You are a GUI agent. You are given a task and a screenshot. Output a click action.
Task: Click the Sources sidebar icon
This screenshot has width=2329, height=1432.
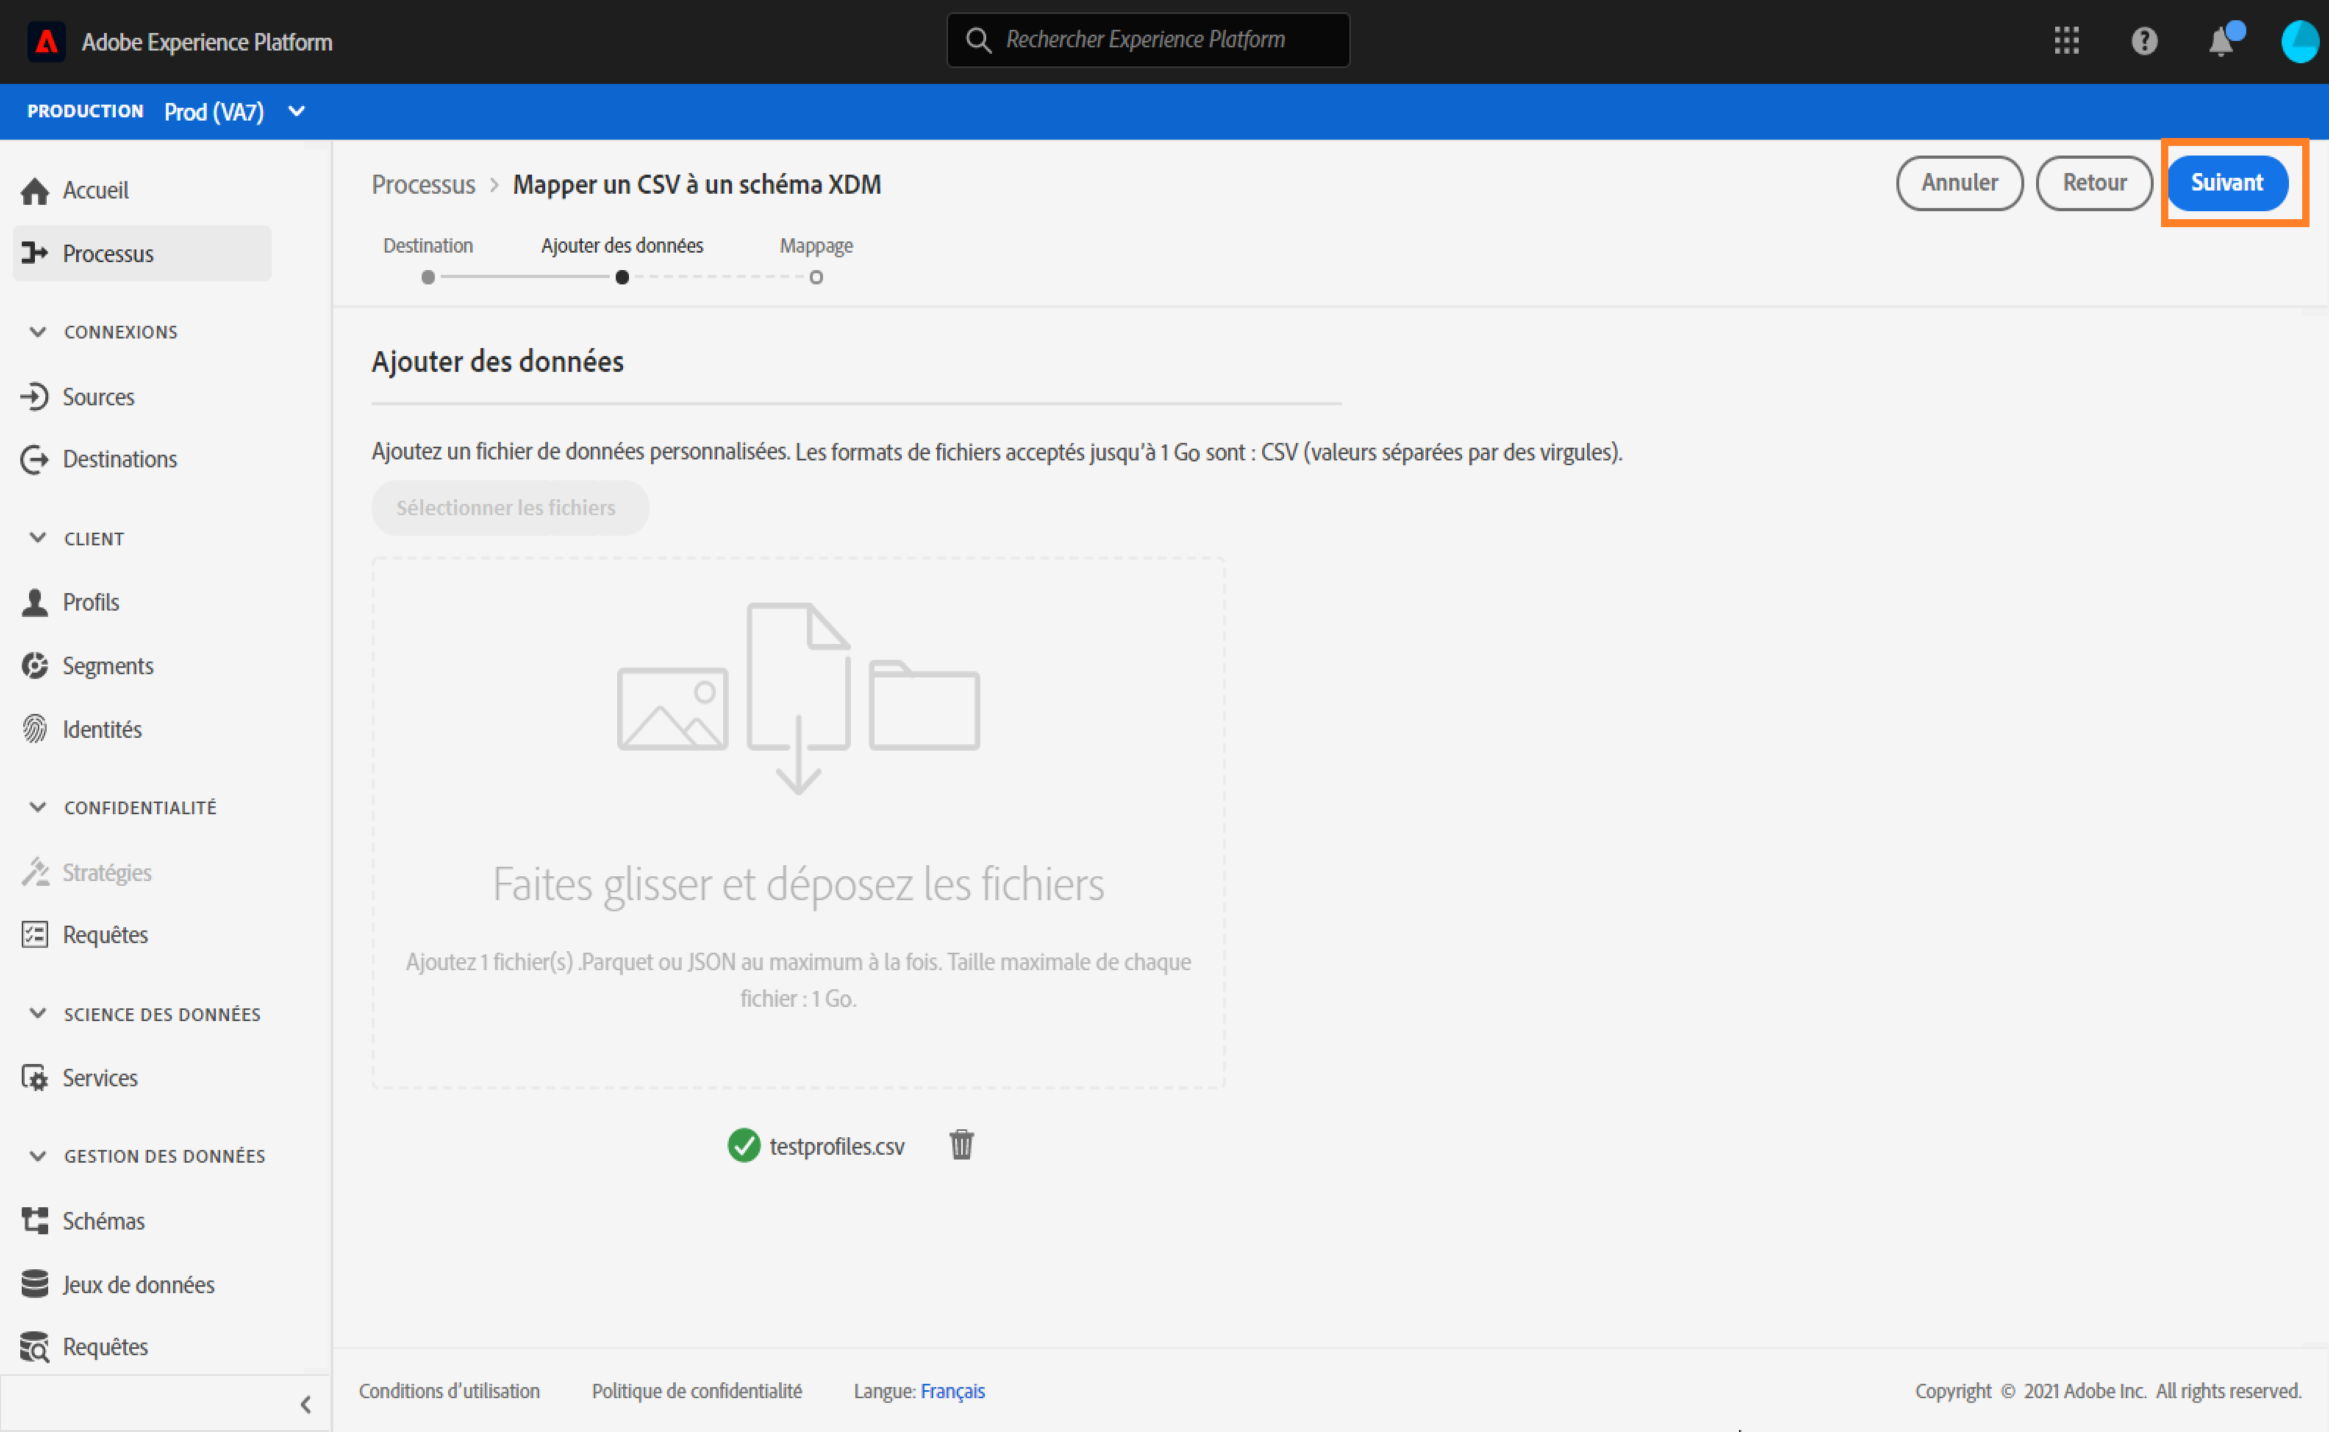click(35, 397)
